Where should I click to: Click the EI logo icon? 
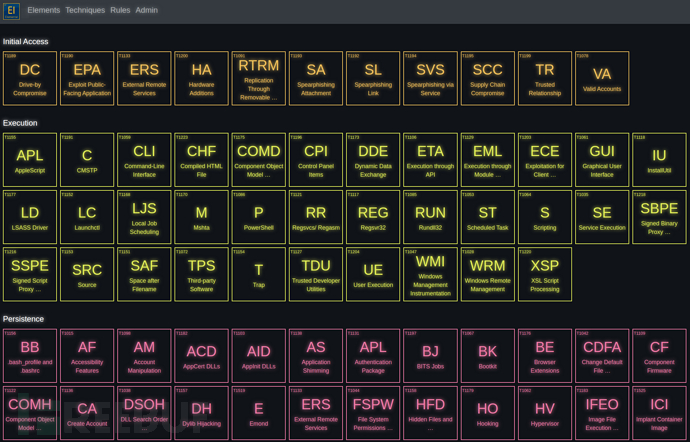(11, 11)
